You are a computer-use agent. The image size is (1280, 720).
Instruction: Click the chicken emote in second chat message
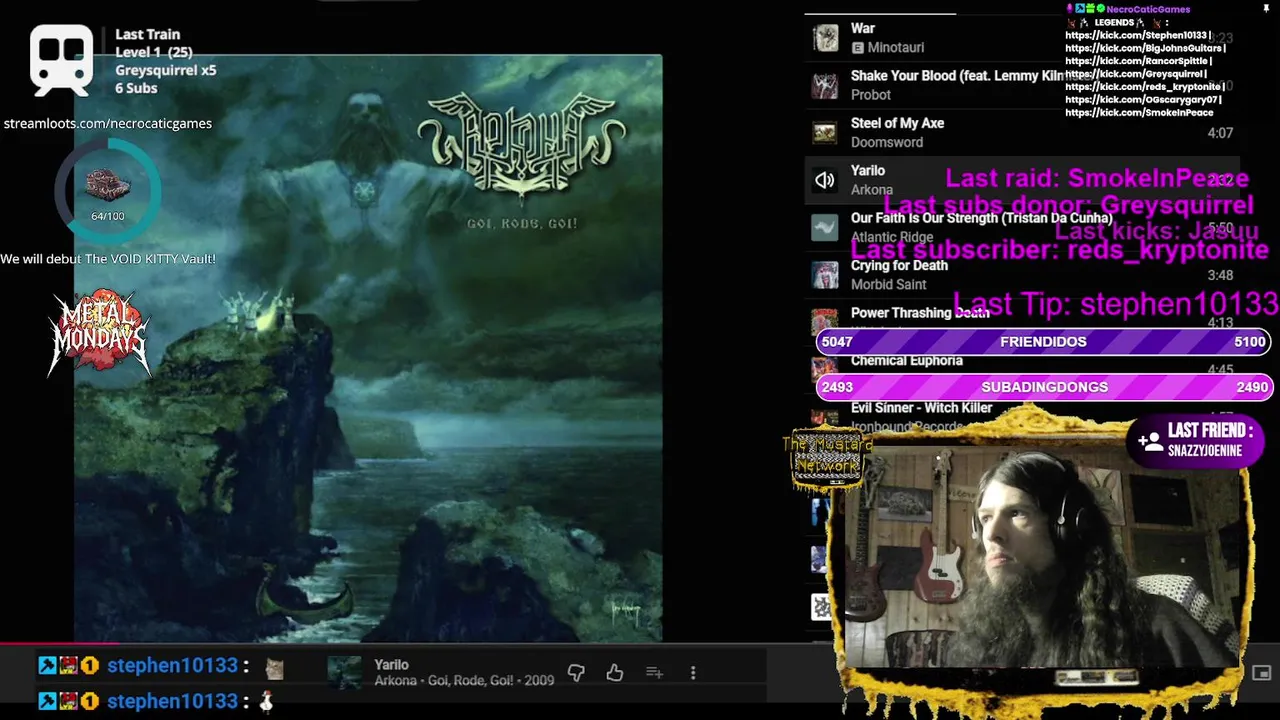[x=266, y=702]
